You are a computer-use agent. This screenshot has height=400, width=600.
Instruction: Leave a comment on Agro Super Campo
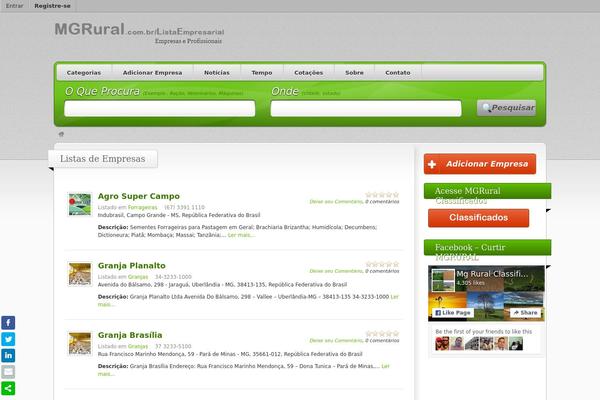(x=336, y=202)
